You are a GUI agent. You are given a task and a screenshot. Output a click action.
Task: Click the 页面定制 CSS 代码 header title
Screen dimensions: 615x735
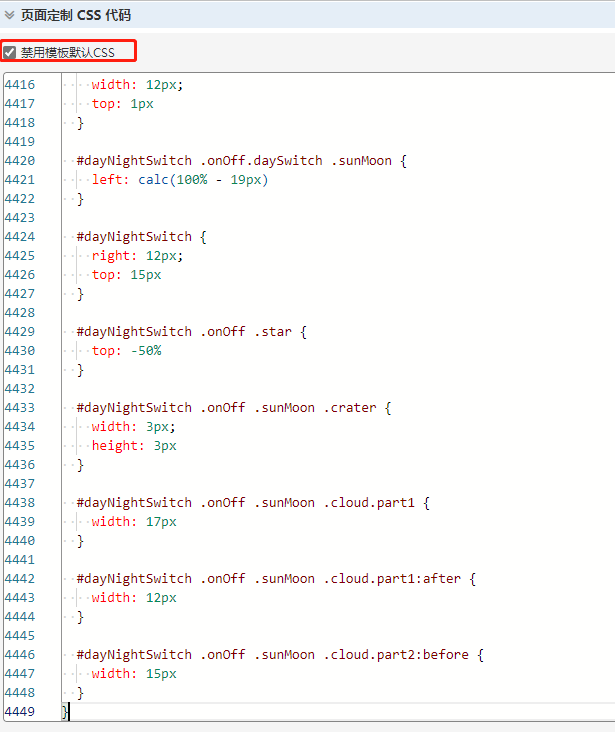(x=76, y=15)
